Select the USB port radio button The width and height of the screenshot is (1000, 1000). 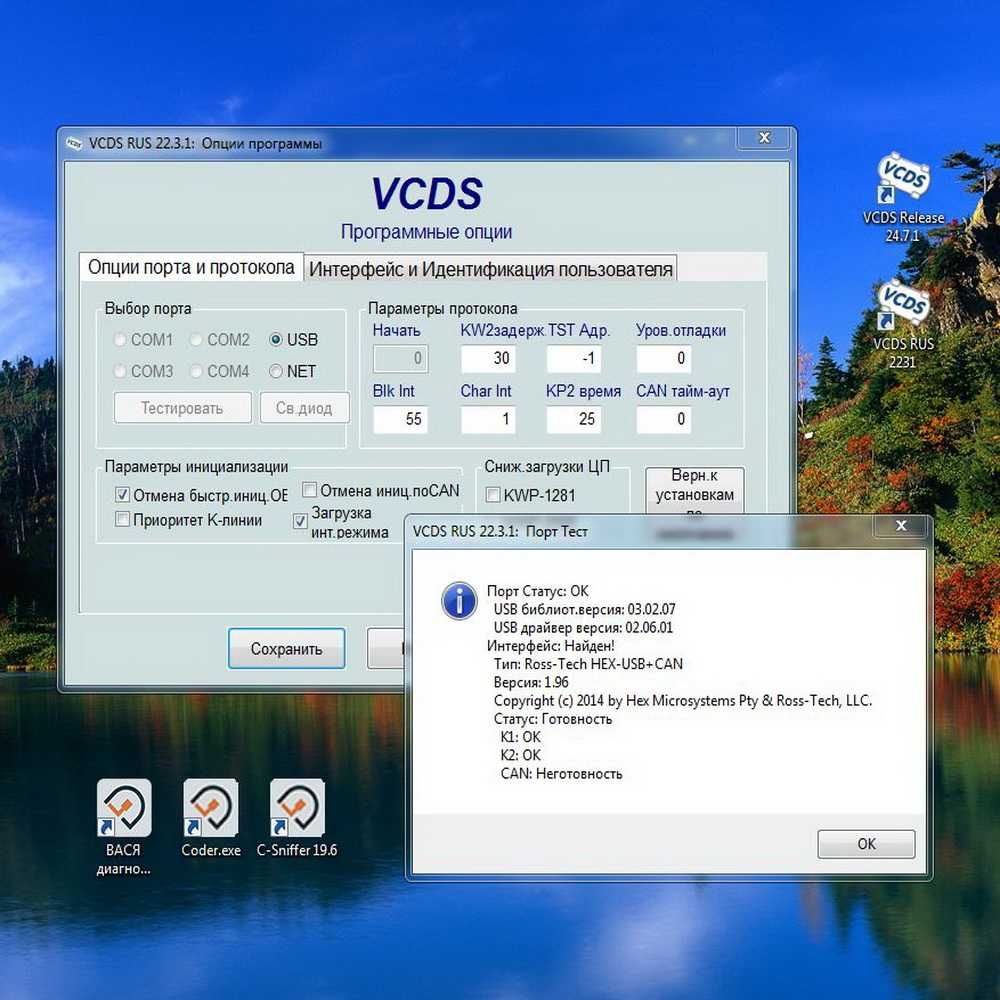click(x=276, y=339)
